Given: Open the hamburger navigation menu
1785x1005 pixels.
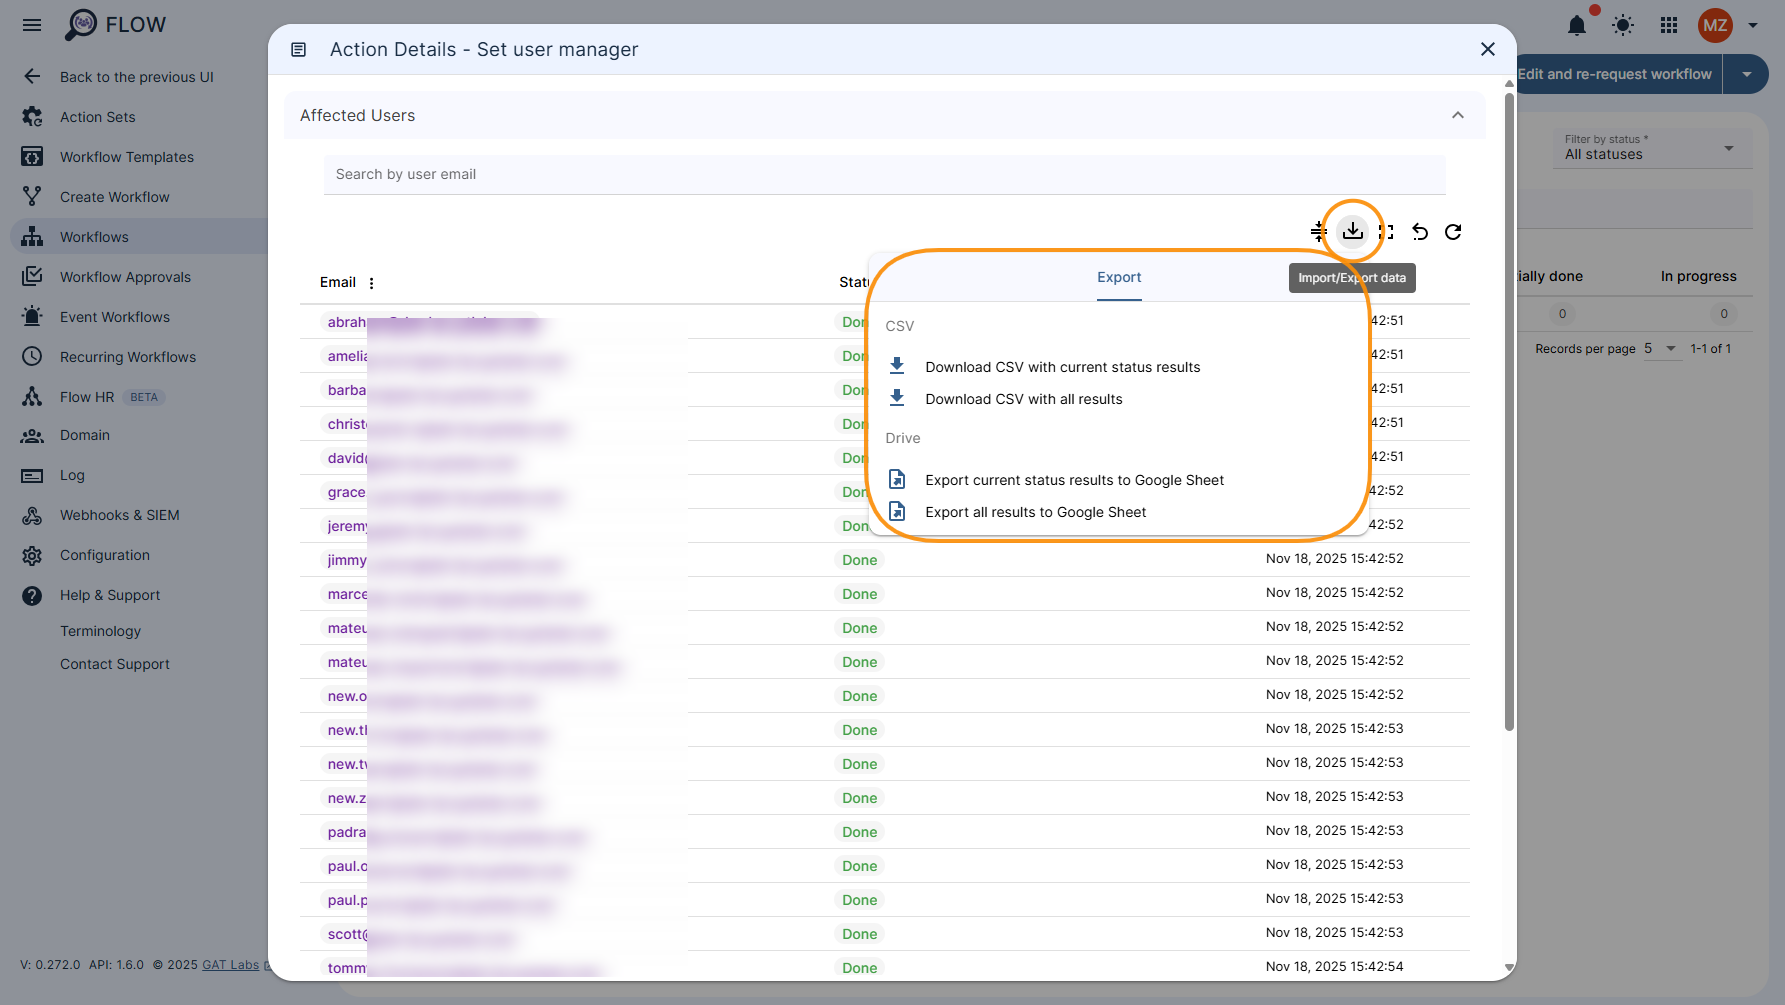Looking at the screenshot, I should click(x=31, y=25).
